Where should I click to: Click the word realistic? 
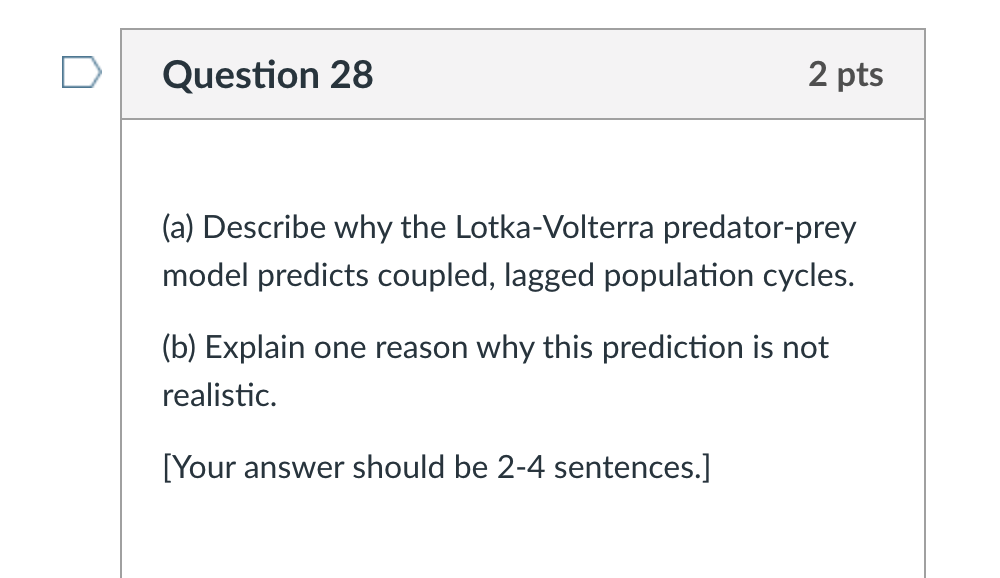pos(219,395)
